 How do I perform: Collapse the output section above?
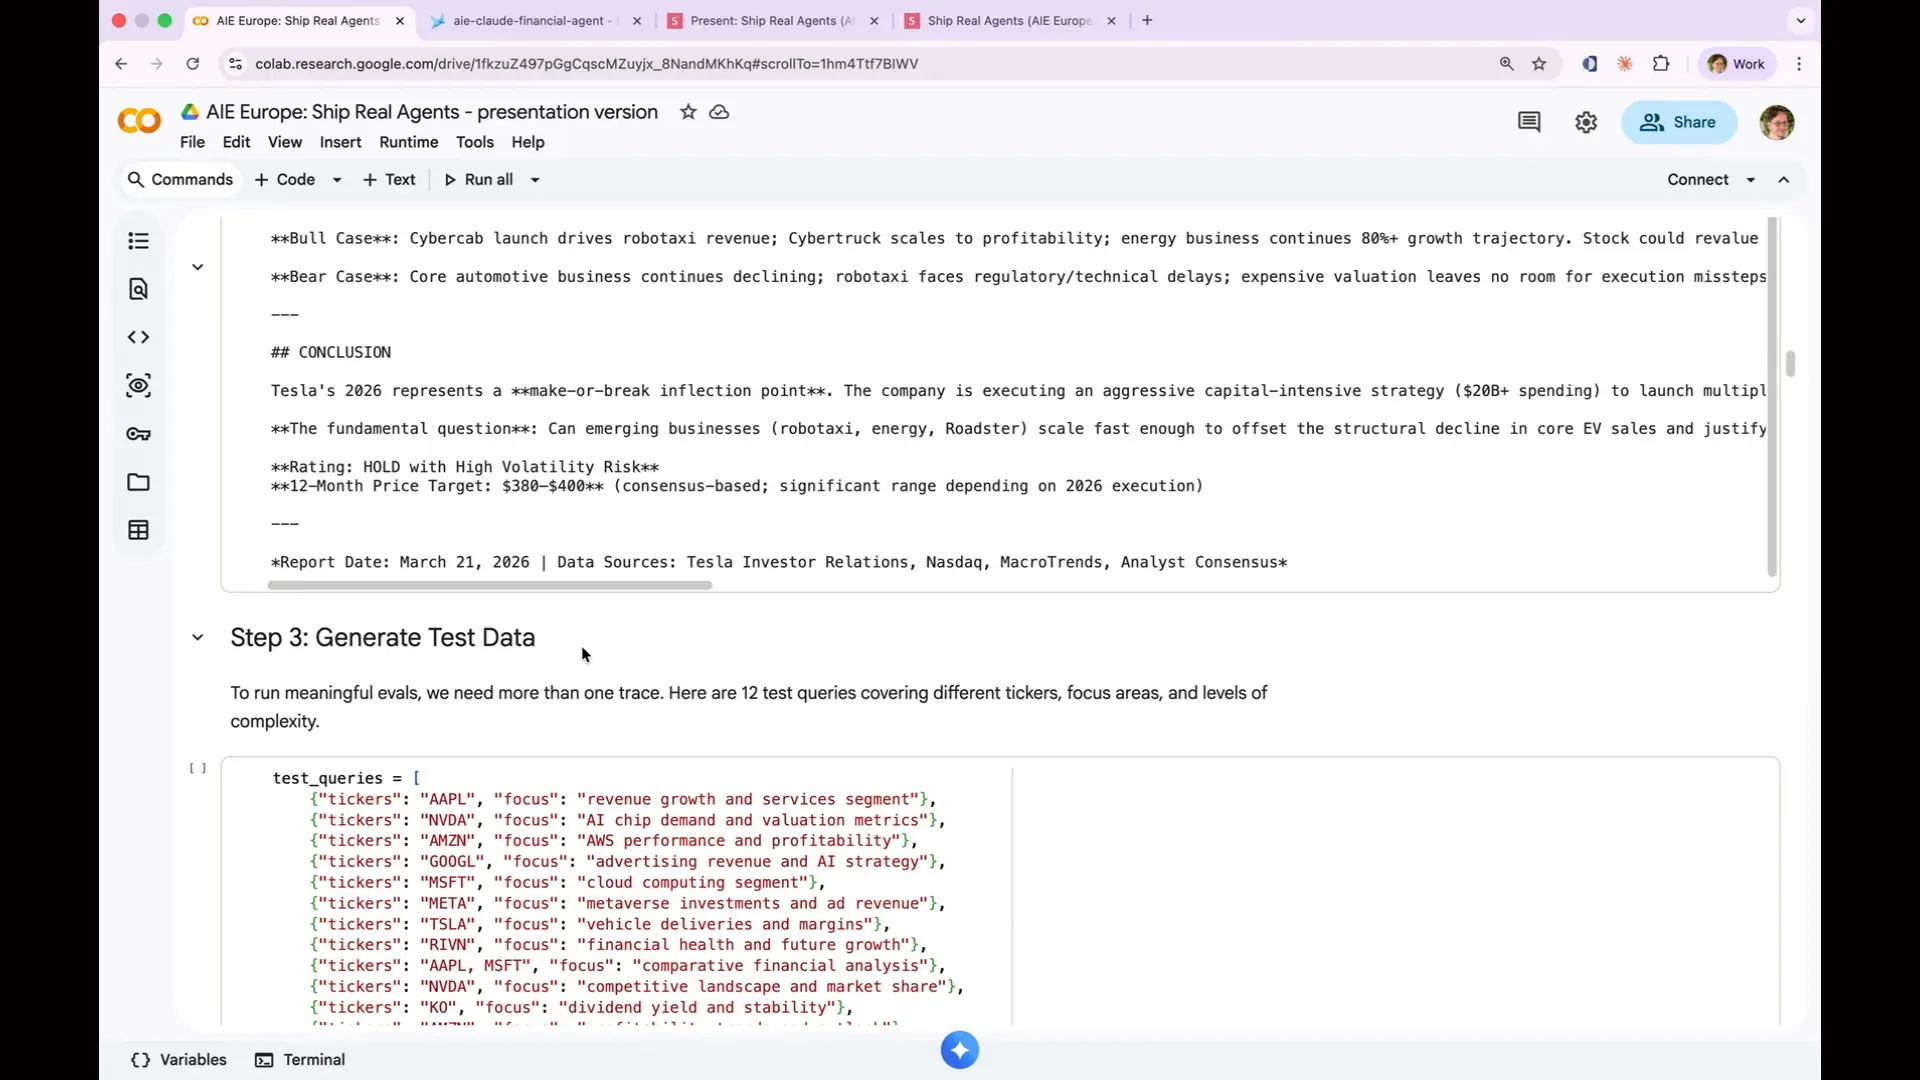point(198,267)
